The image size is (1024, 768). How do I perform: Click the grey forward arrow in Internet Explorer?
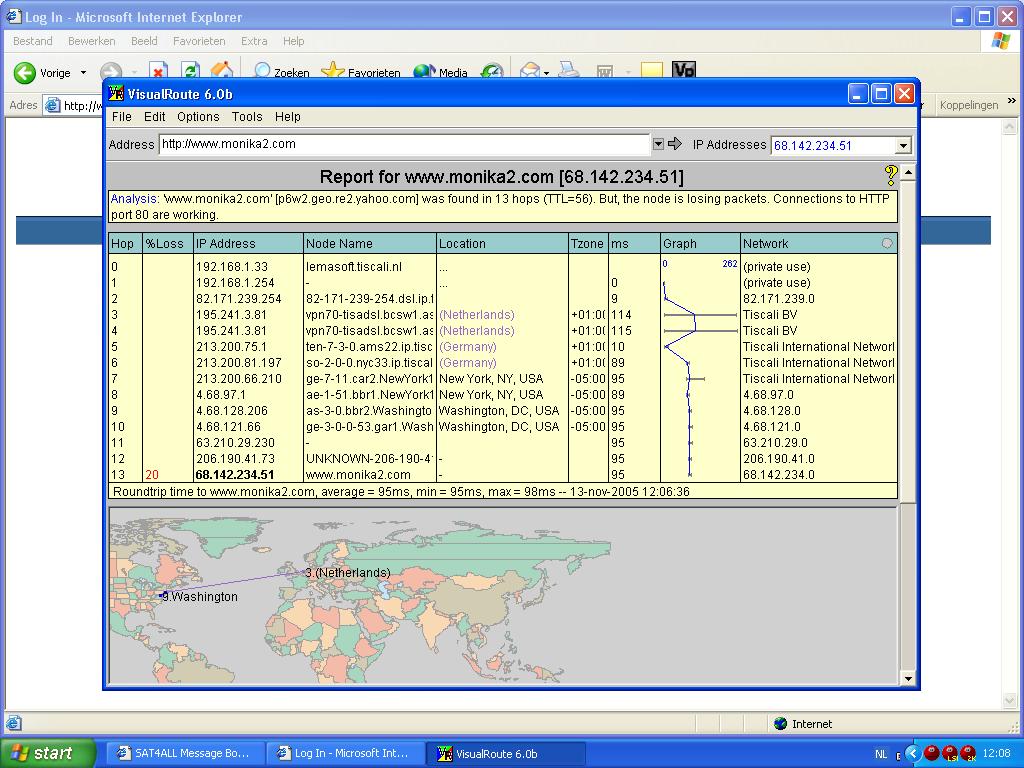click(x=111, y=72)
